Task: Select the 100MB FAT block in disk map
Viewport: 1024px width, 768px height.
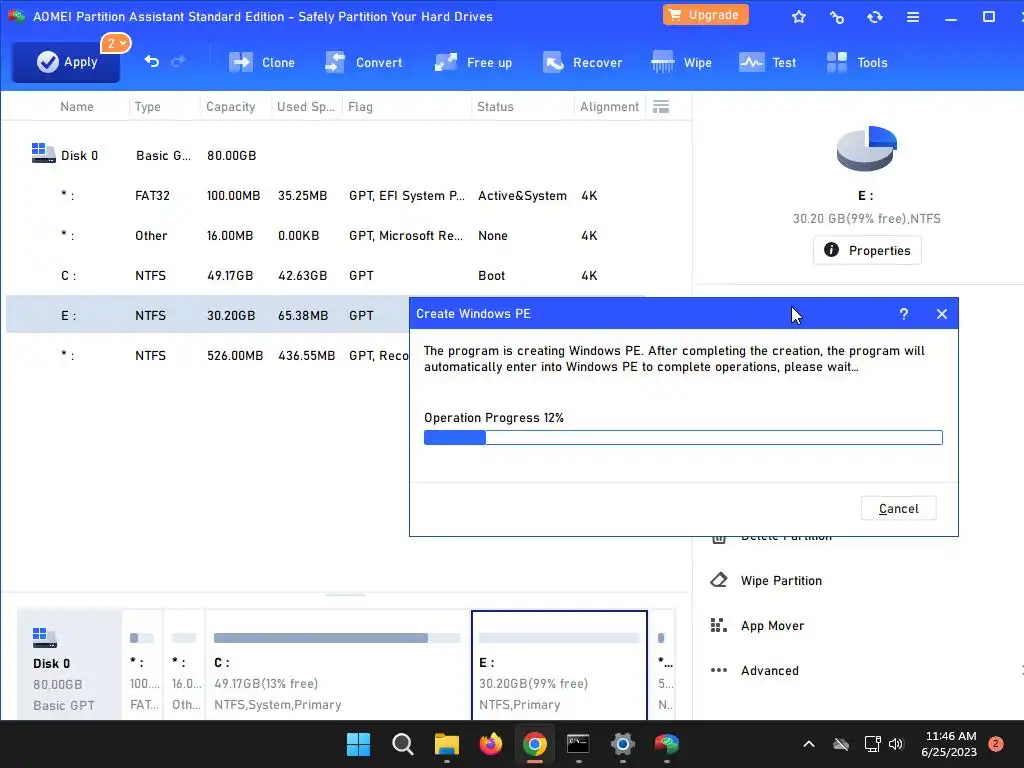Action: click(142, 665)
